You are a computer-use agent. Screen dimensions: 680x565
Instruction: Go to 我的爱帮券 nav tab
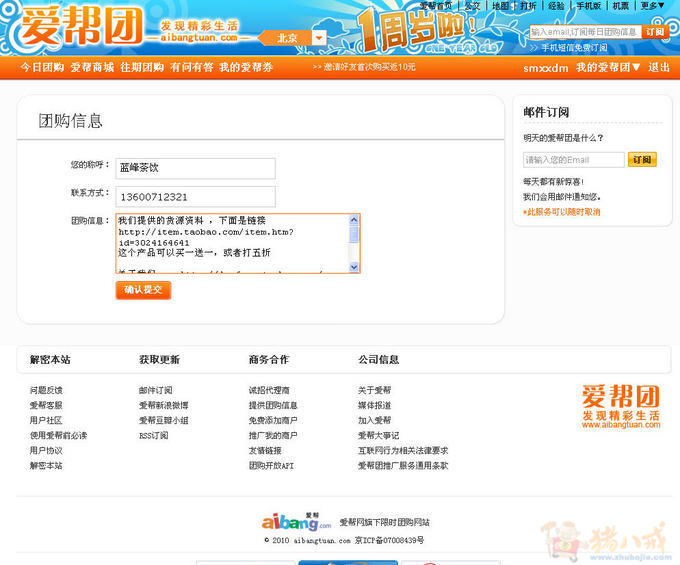point(246,67)
